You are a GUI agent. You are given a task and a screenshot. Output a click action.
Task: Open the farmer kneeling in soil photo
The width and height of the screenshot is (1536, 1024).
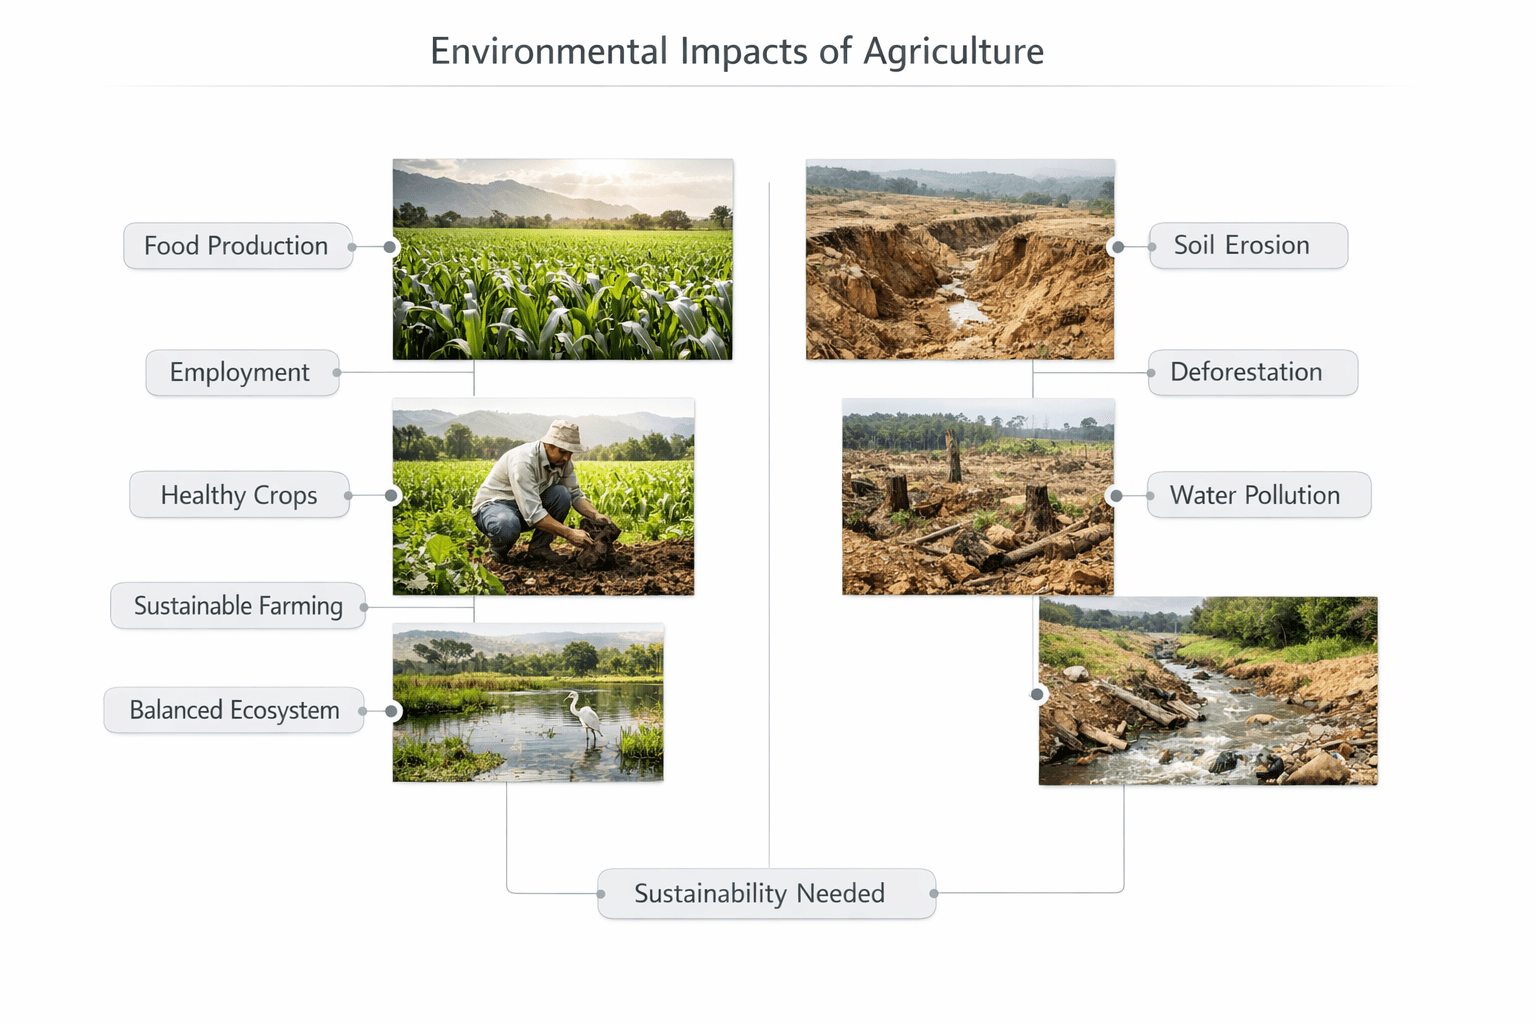[543, 497]
